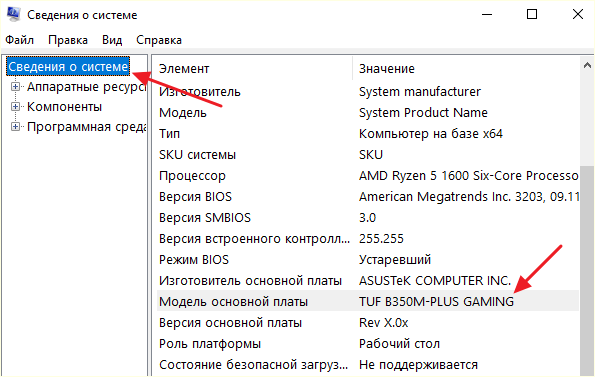Click value System manufacturer

[x=420, y=91]
